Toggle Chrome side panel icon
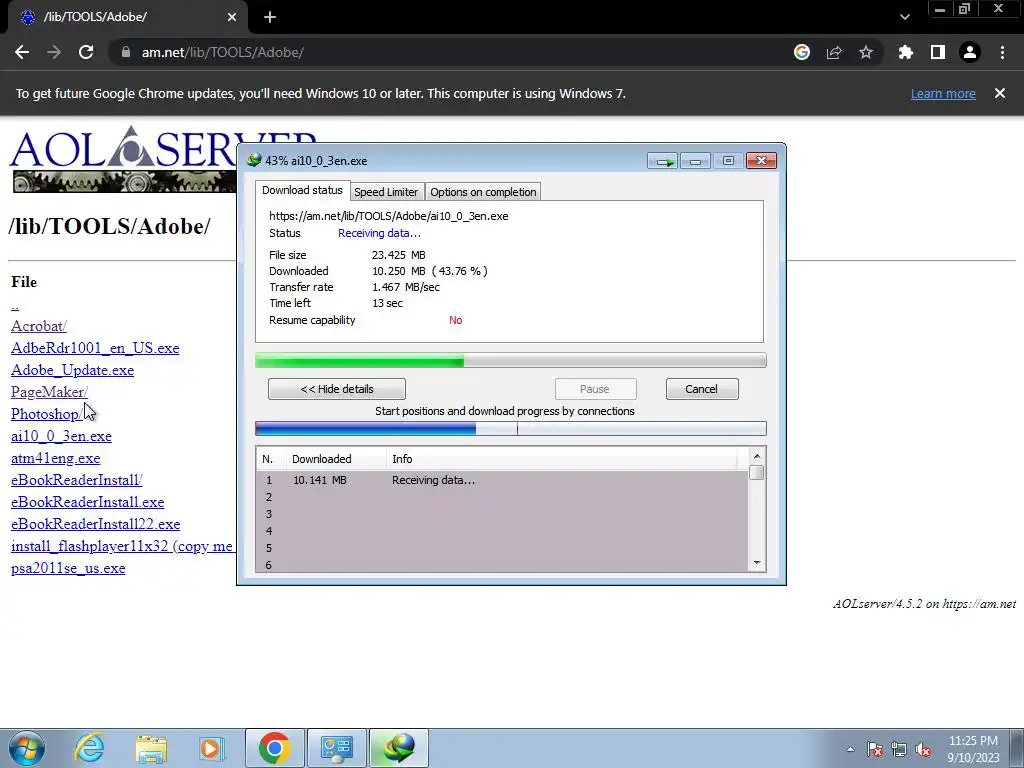Screen dimensions: 1024x768 pos(938,52)
